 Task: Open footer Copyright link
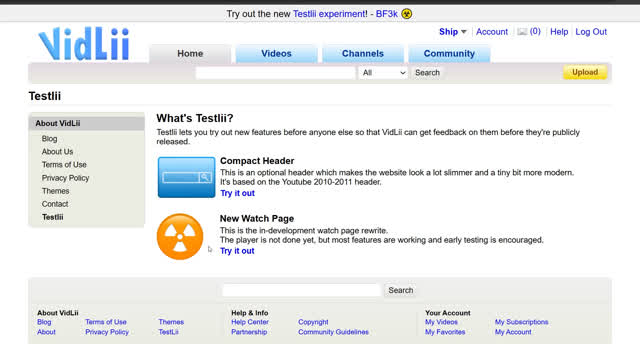tap(313, 322)
